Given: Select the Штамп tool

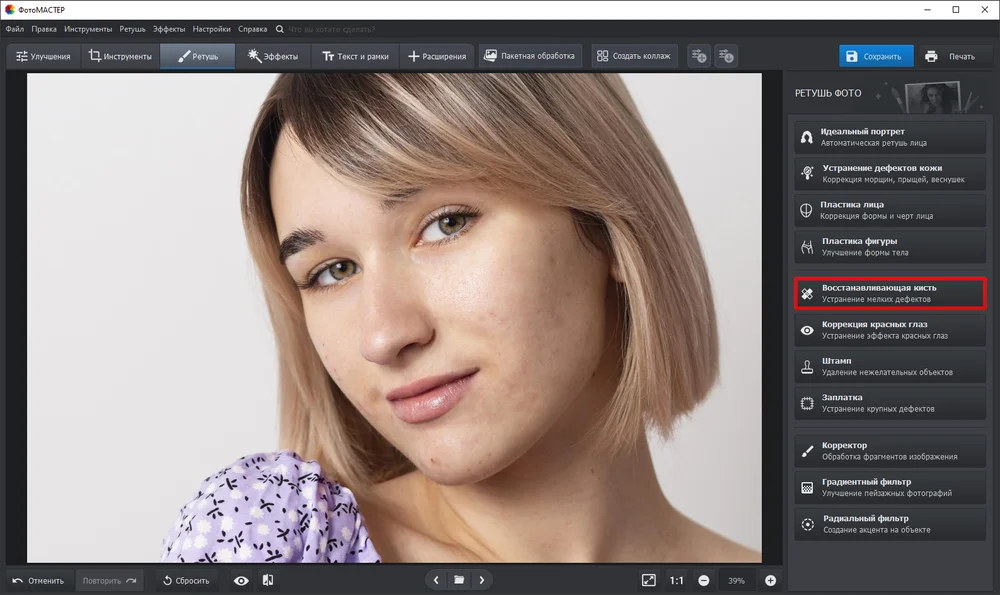Looking at the screenshot, I should 890,366.
